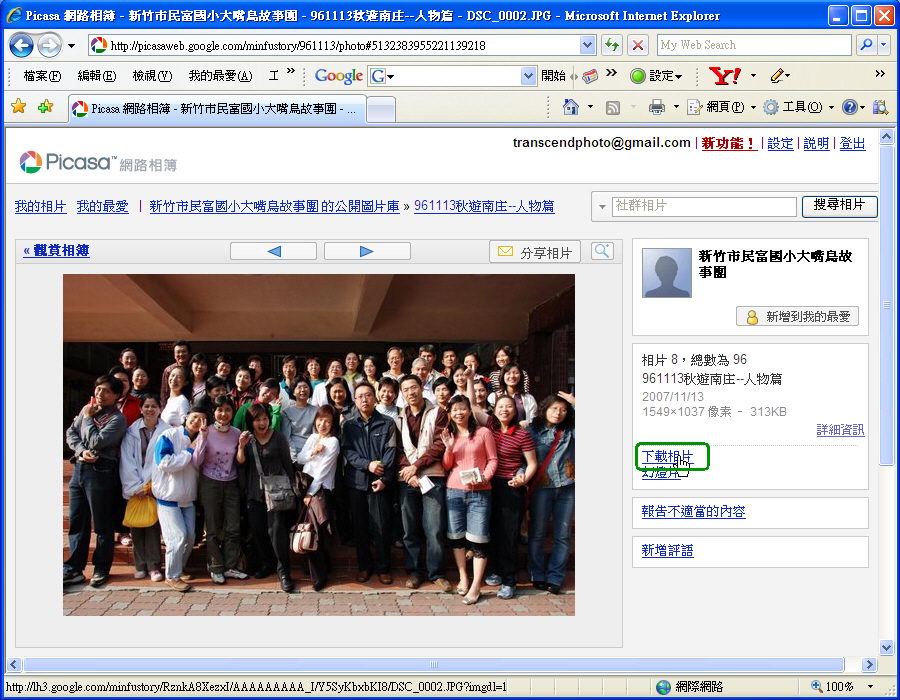Open the search provider dropdown arrow
900x700 pixels.
click(x=885, y=45)
